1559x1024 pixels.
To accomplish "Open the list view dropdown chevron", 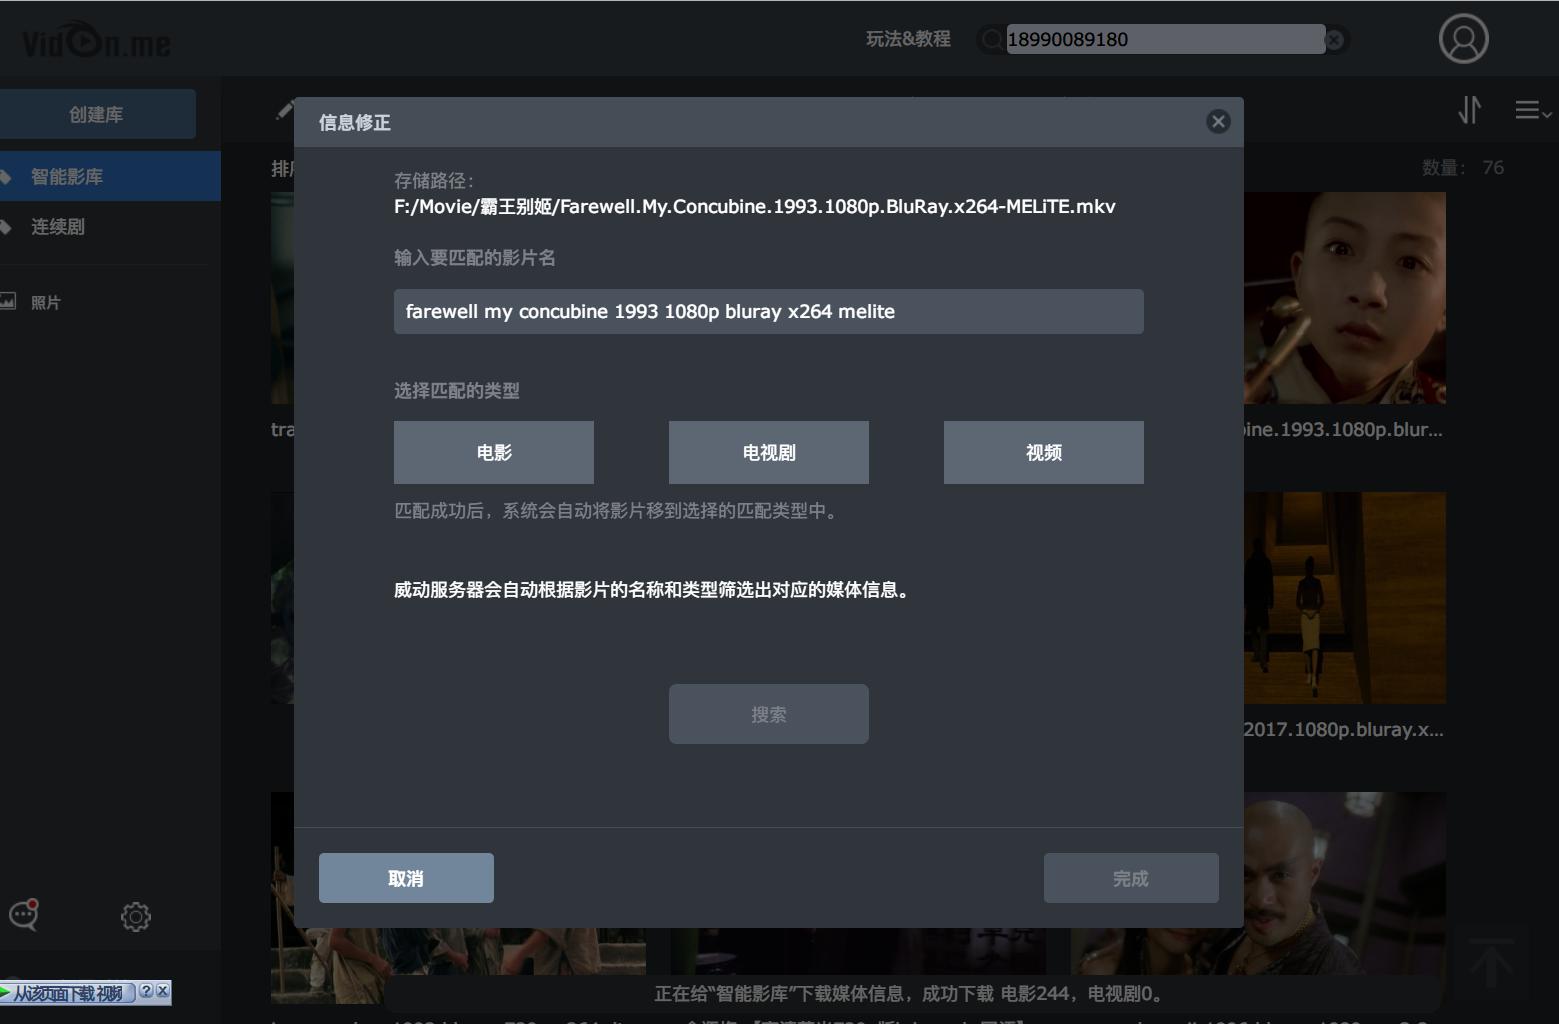I will [x=1531, y=110].
